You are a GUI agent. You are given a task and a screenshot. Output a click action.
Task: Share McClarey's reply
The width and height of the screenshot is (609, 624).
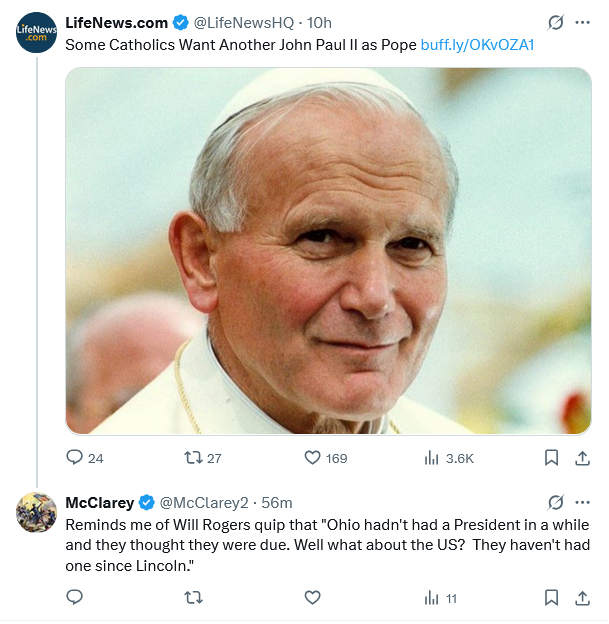582,597
